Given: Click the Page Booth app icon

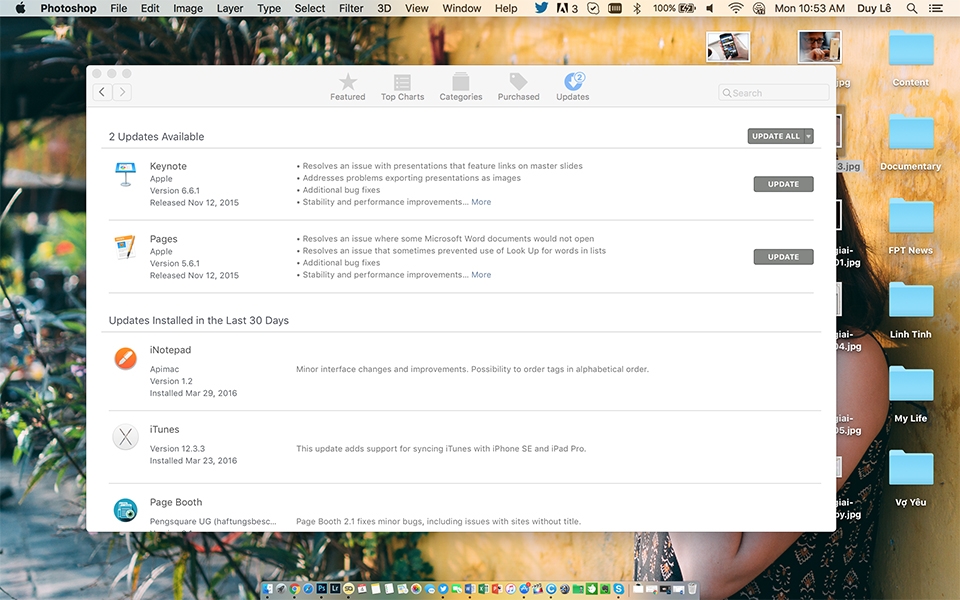Looking at the screenshot, I should point(126,510).
